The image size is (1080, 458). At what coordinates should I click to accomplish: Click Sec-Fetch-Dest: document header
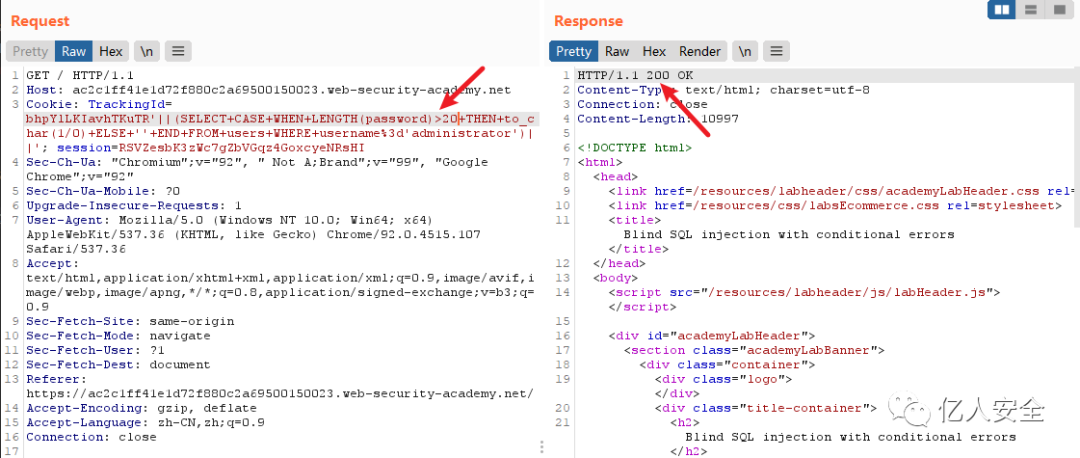click(x=118, y=364)
